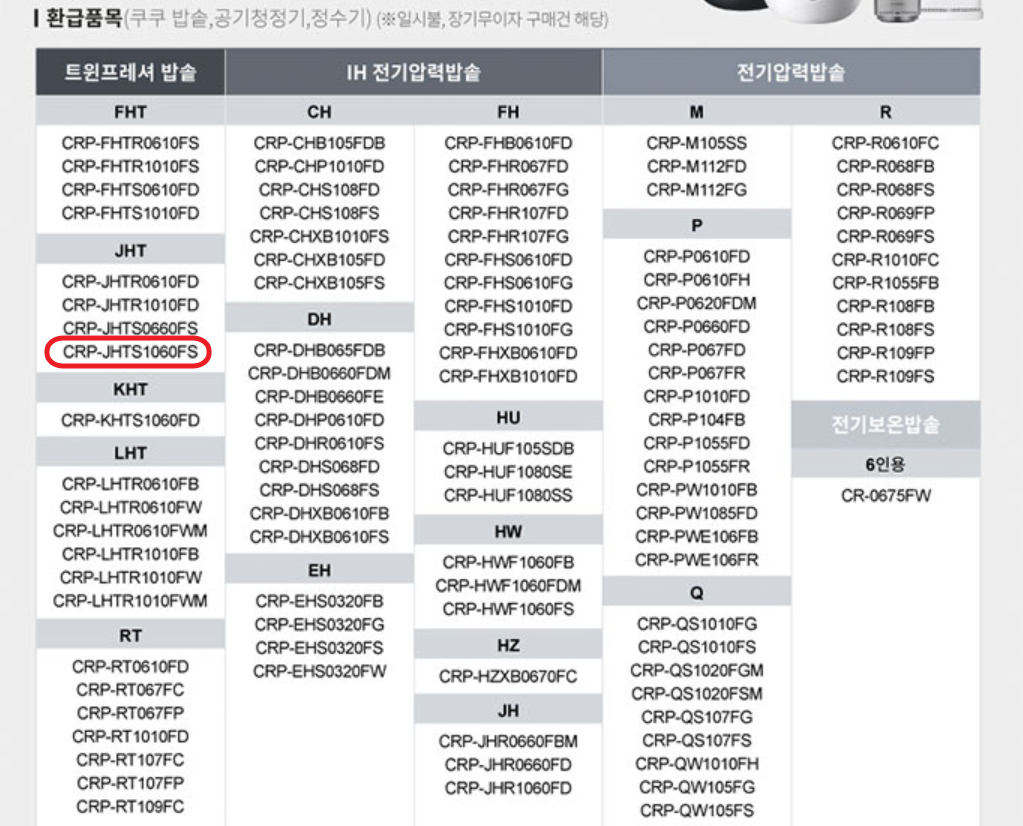Image resolution: width=1023 pixels, height=826 pixels.
Task: Click CRP-CHXB1010FS model entry
Action: pos(320,237)
